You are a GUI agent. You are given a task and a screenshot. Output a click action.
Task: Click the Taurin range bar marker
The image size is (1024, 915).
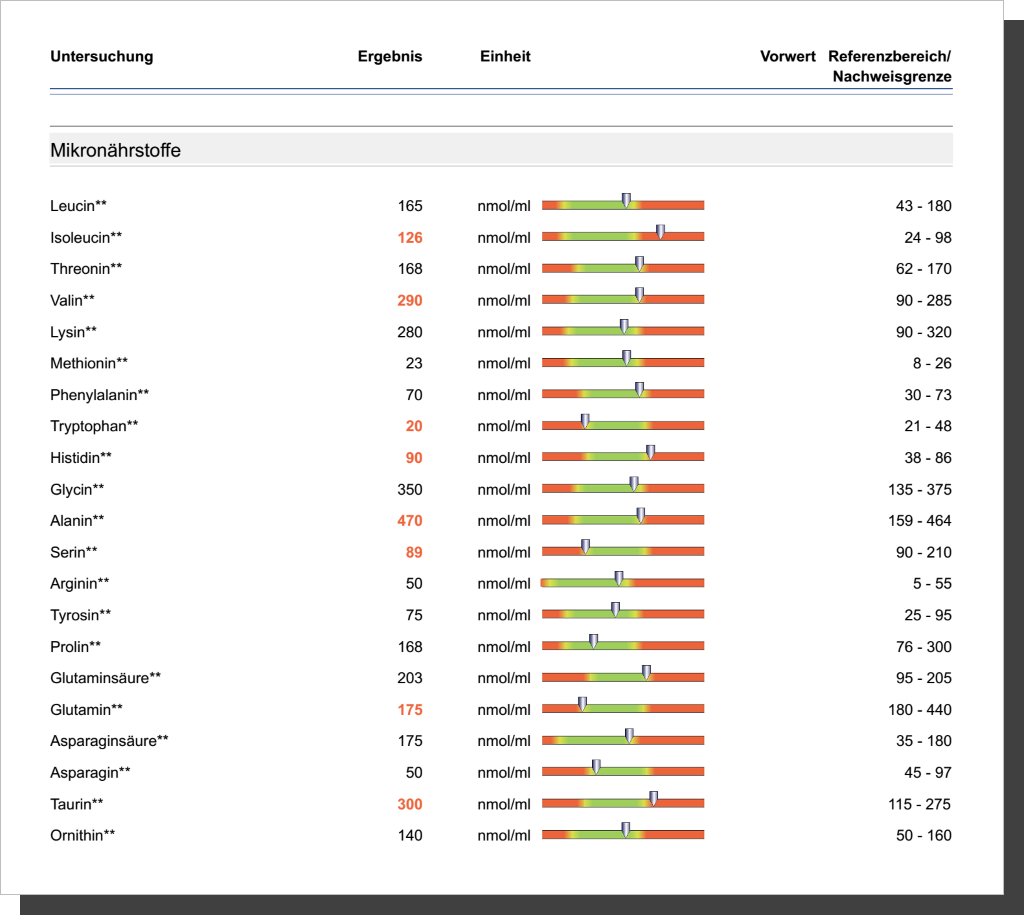pos(653,799)
